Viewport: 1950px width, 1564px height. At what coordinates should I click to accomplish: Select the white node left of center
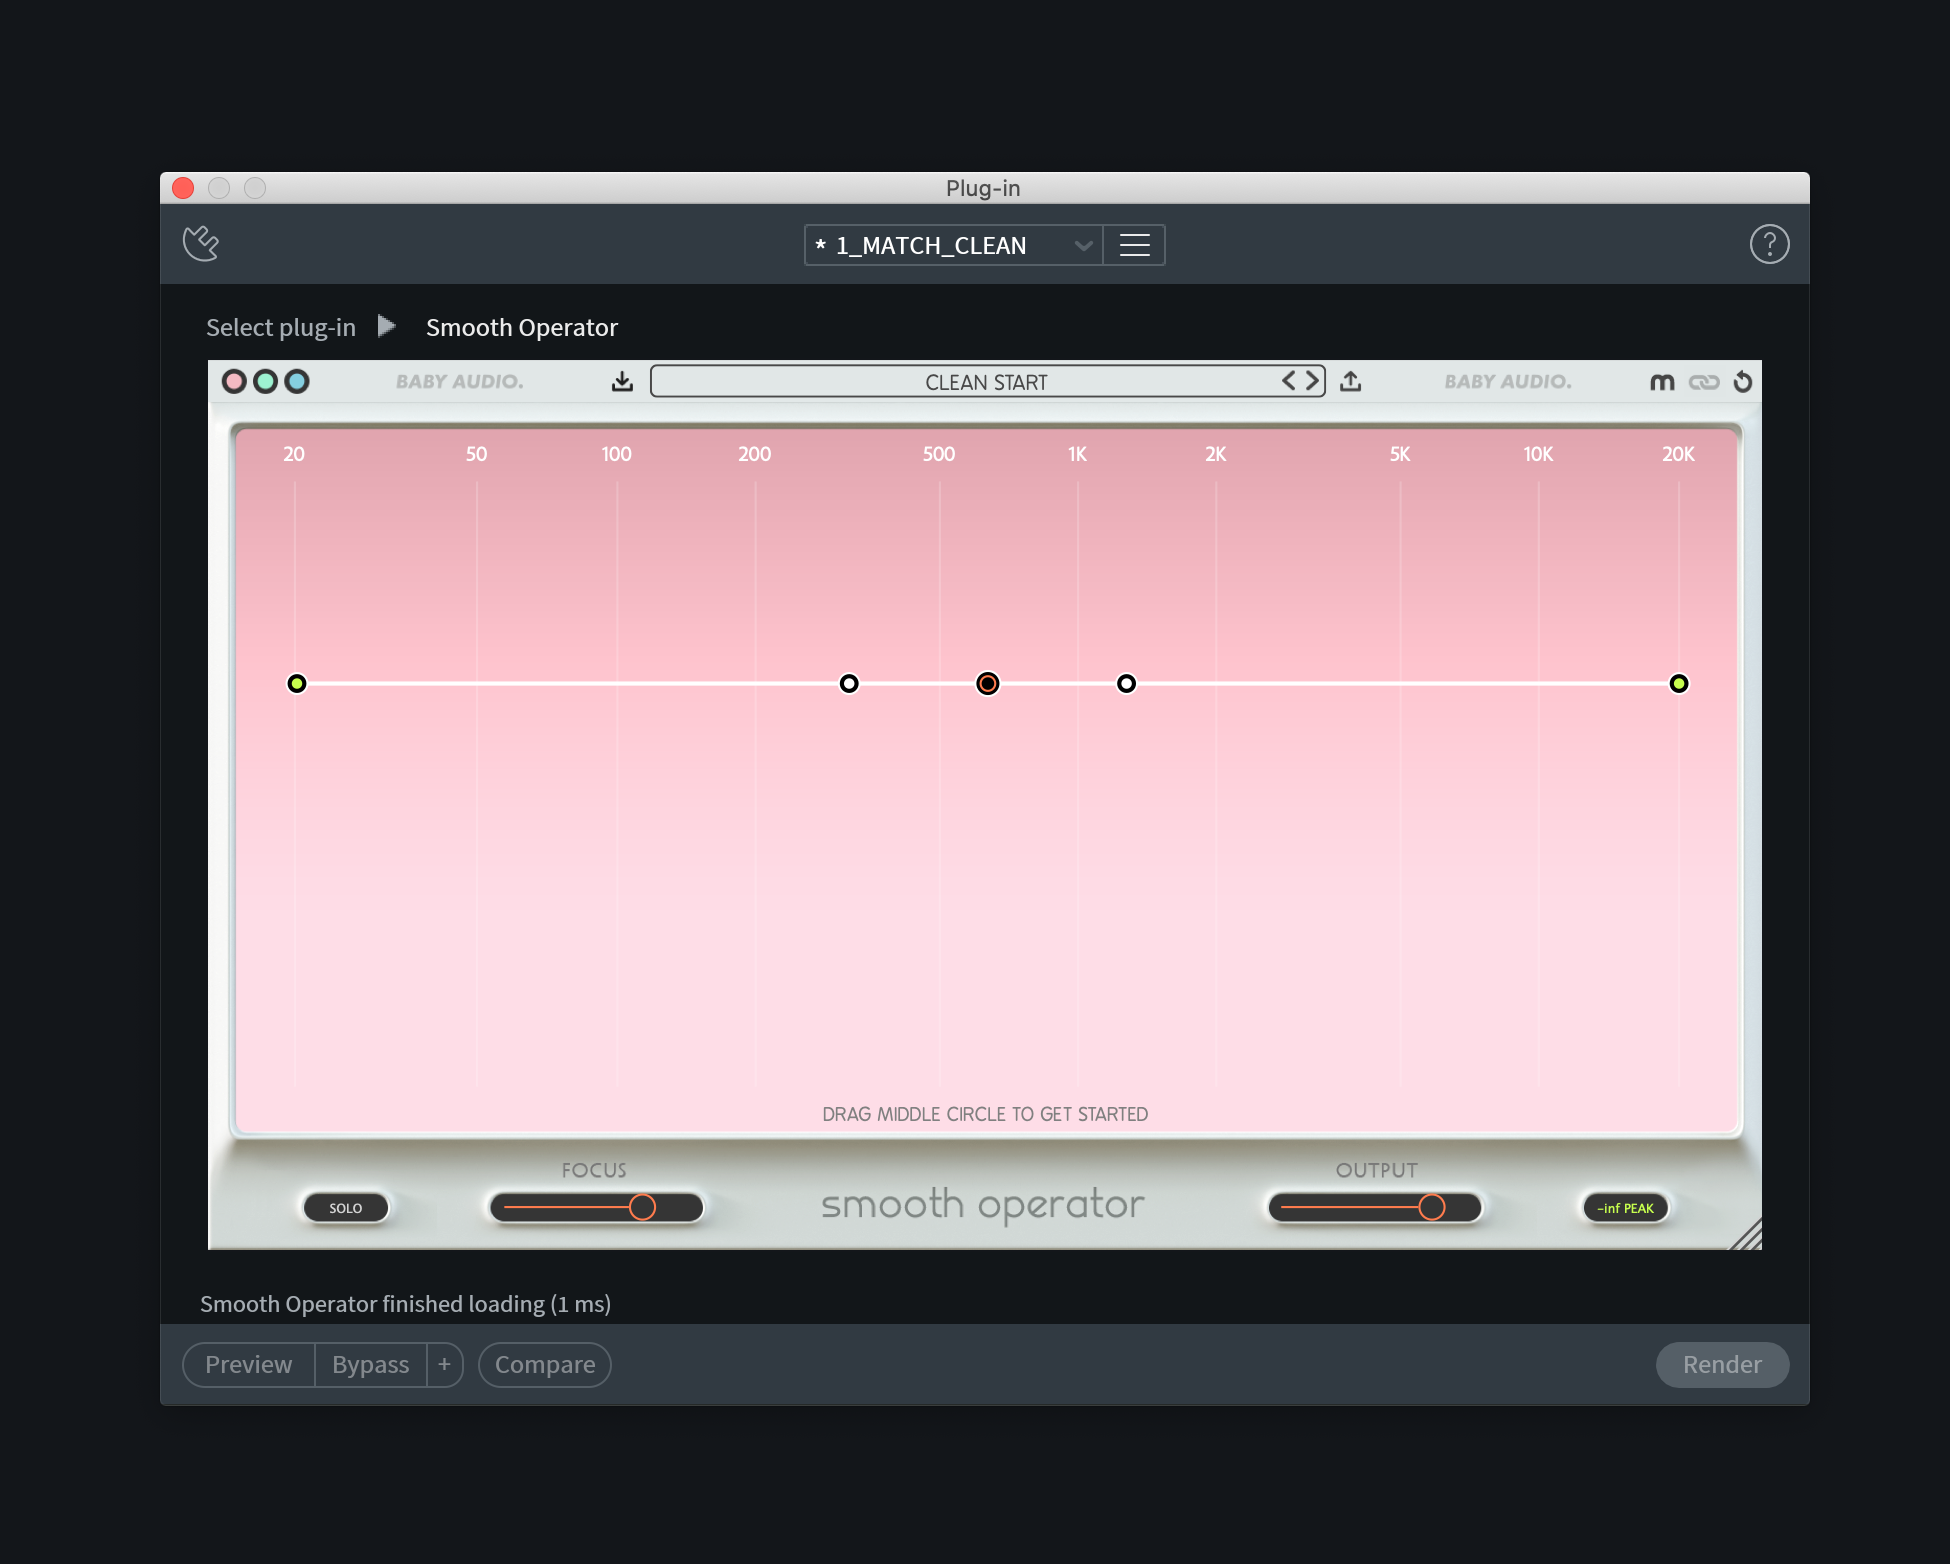(x=849, y=684)
